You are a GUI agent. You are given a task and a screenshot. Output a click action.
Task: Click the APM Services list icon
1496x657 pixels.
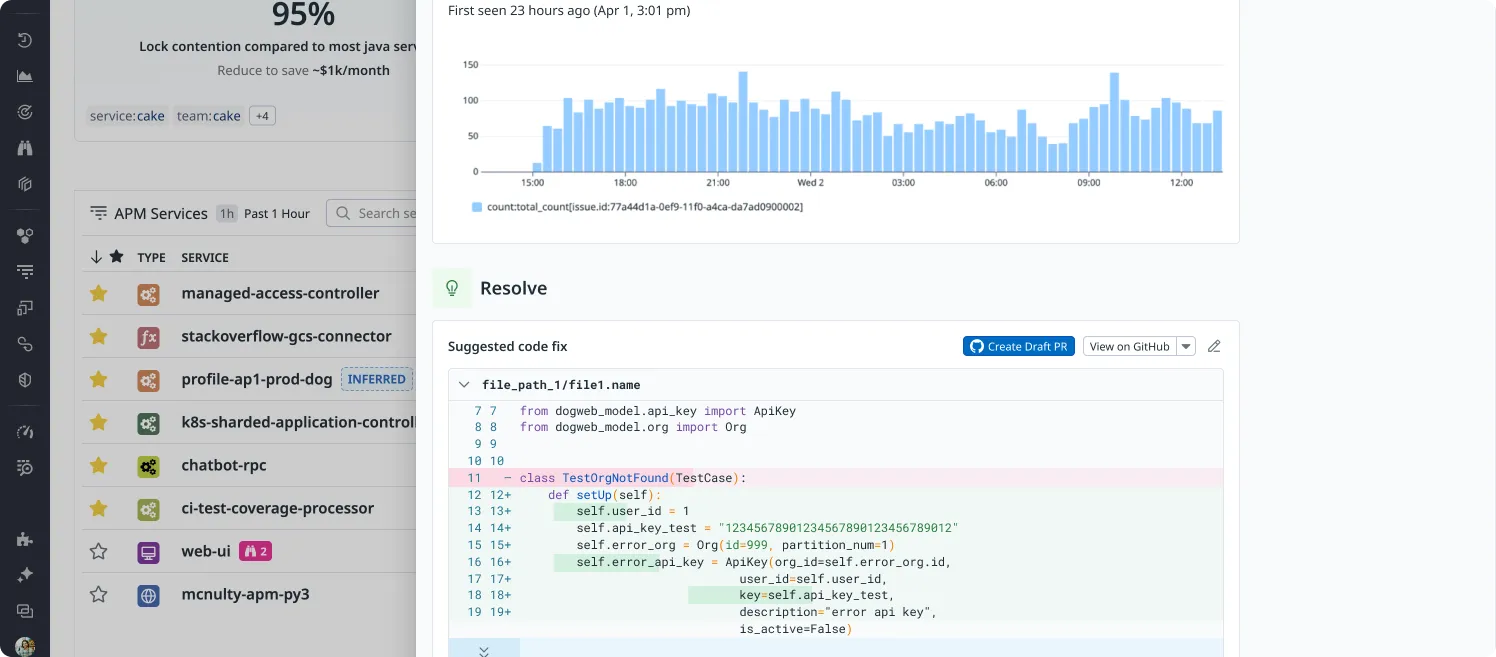coord(98,213)
